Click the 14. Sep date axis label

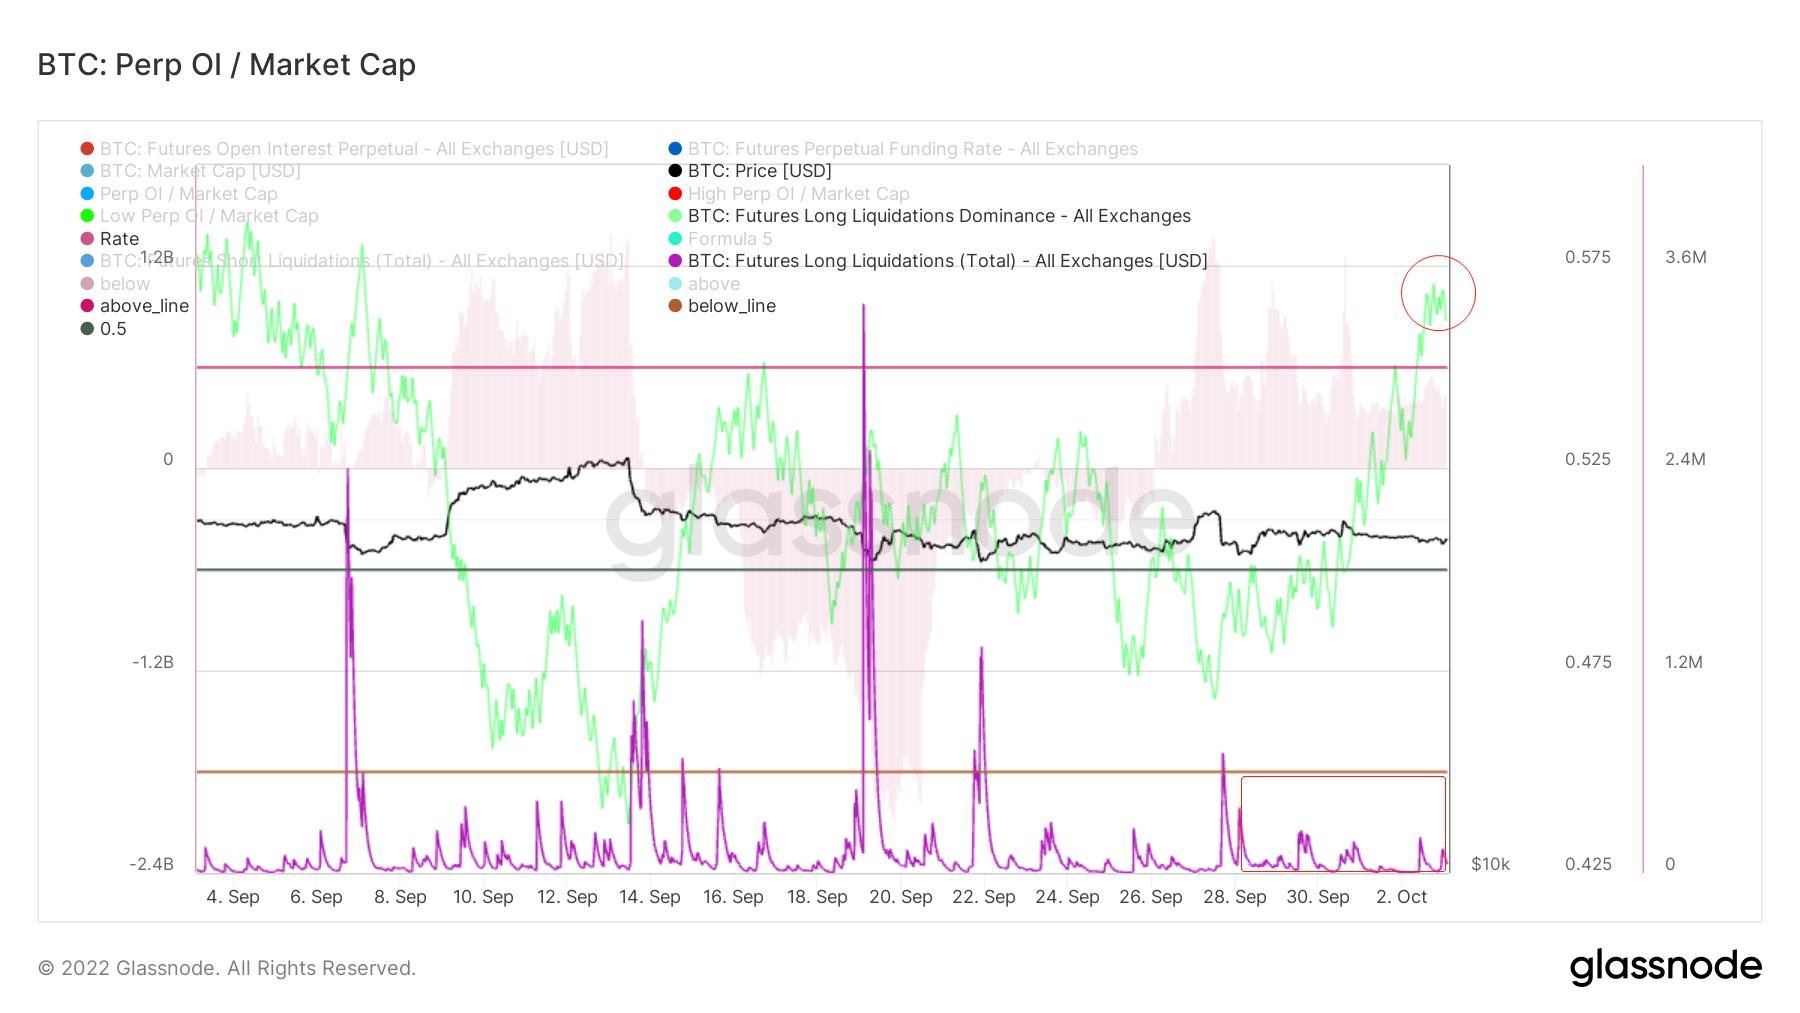(x=650, y=897)
